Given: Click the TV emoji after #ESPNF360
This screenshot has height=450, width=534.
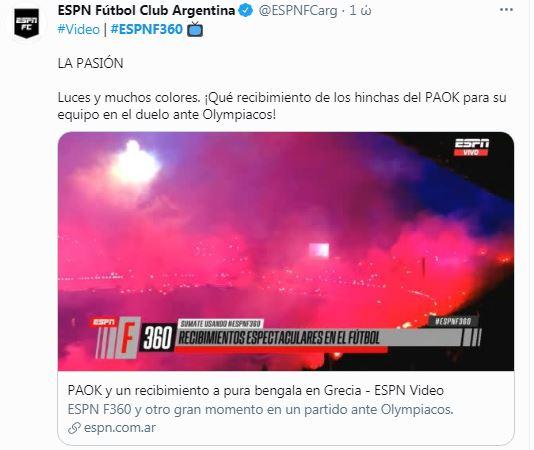Looking at the screenshot, I should click(x=195, y=29).
